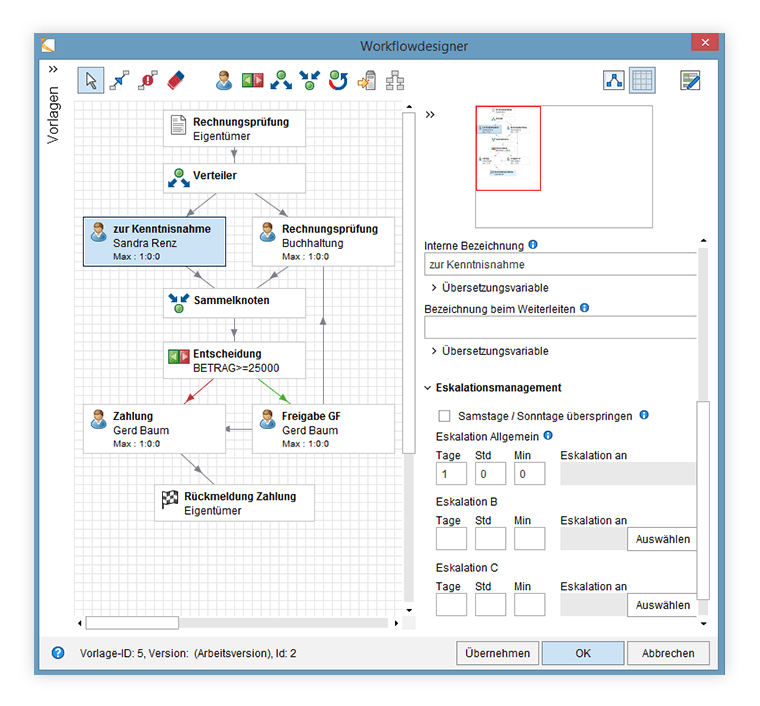Screen dimensions: 760x706
Task: Expand the Vorlagen side panel
Action: pos(53,70)
